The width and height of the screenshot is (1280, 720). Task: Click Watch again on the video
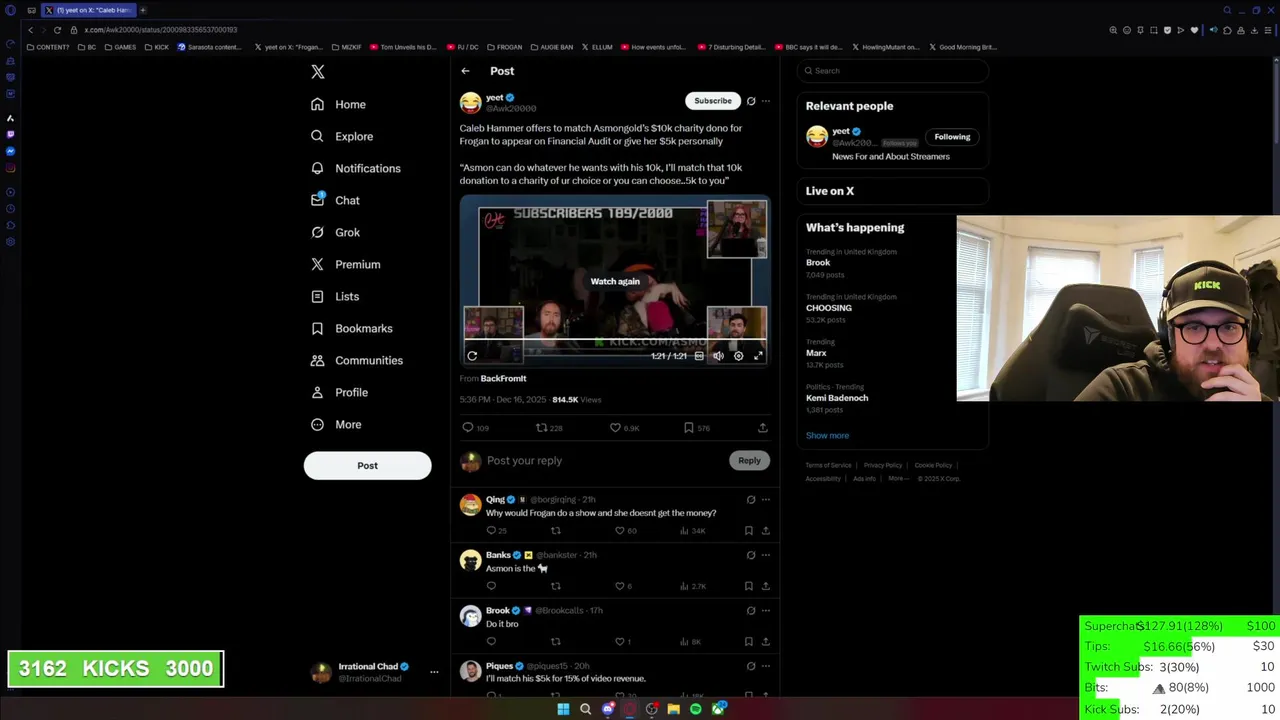[615, 281]
